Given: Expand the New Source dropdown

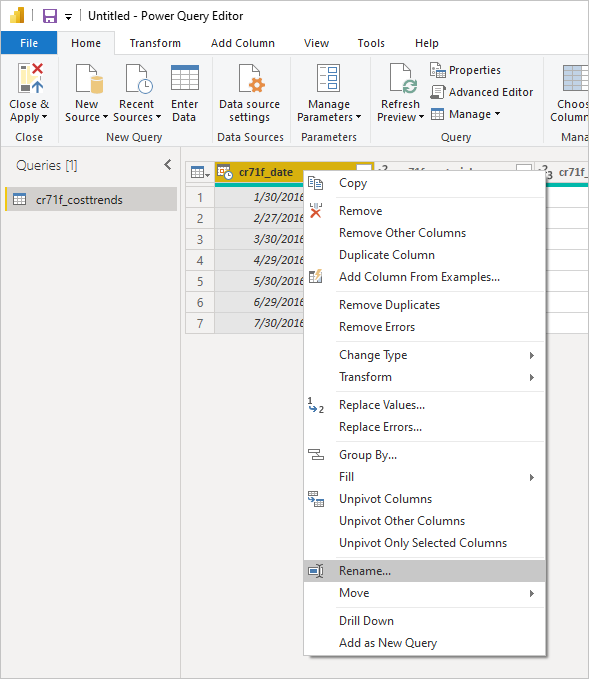Looking at the screenshot, I should pyautogui.click(x=105, y=117).
